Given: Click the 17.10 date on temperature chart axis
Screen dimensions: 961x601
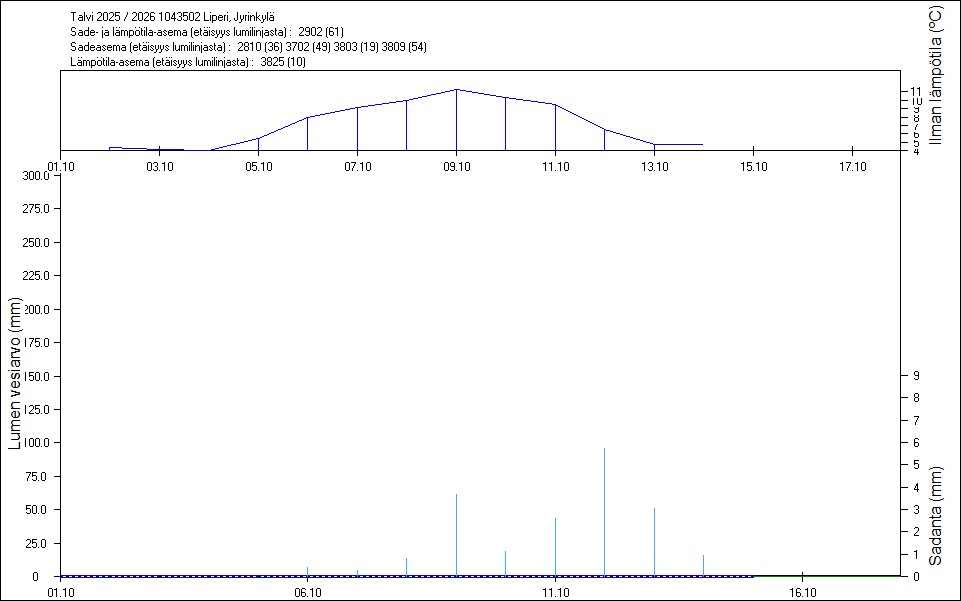Looking at the screenshot, I should pos(851,167).
